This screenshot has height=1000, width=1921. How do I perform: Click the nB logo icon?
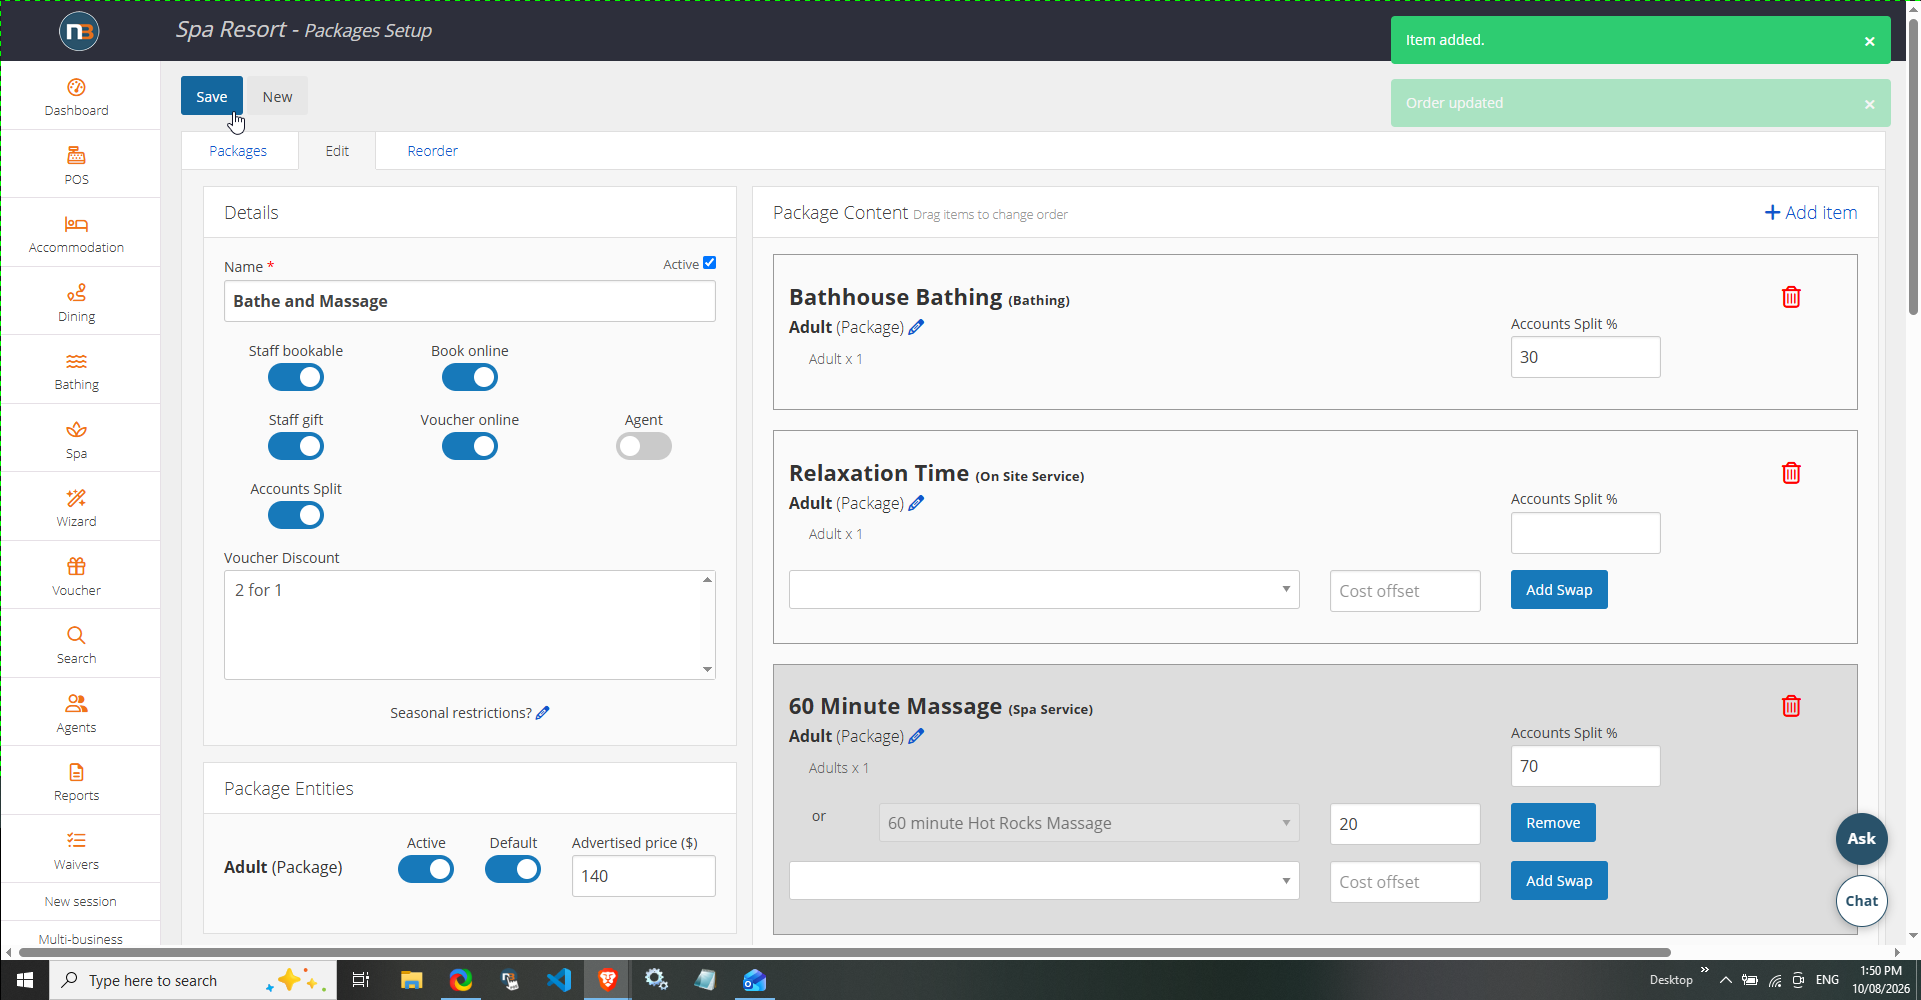[79, 31]
